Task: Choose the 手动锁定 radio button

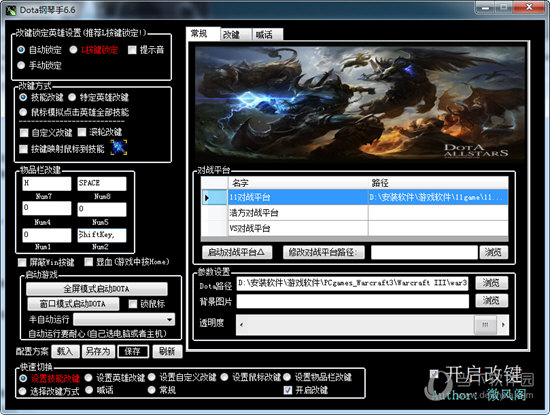Action: coord(21,65)
